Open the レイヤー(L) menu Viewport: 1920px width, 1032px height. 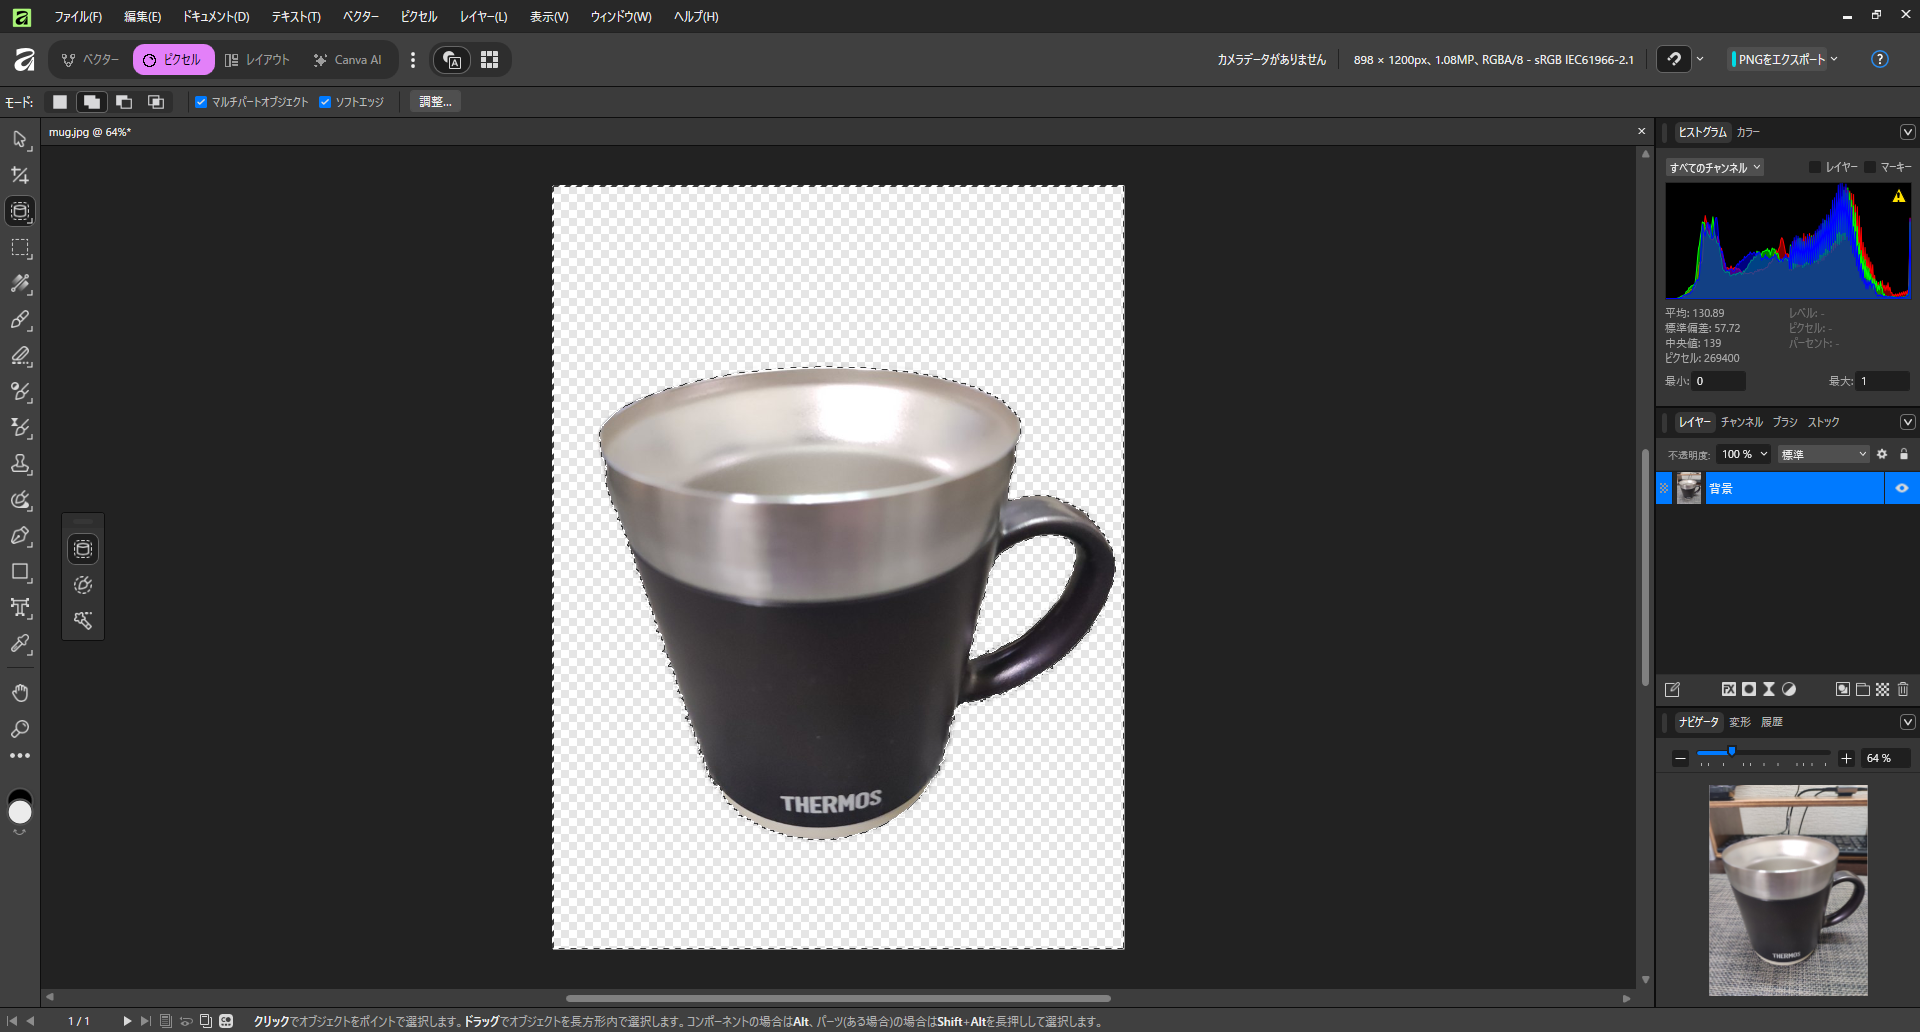(x=484, y=16)
